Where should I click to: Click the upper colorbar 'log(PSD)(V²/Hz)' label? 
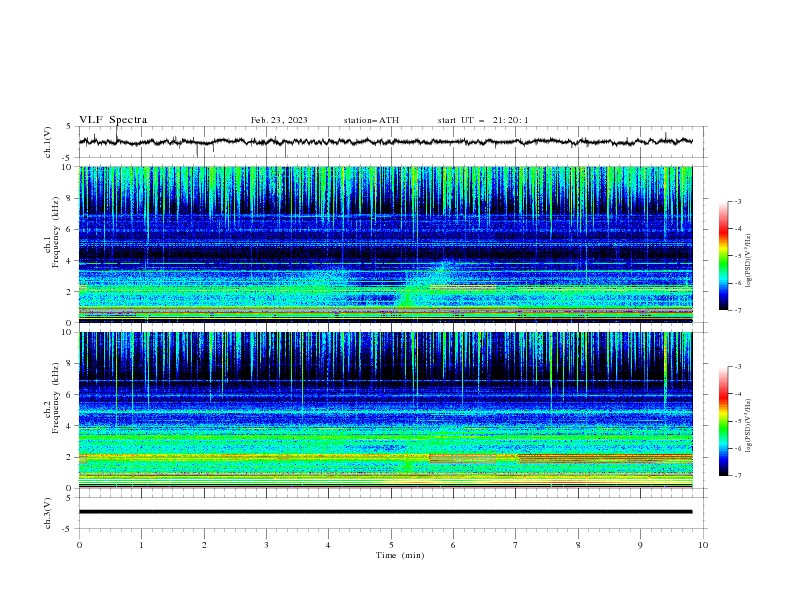749,261
